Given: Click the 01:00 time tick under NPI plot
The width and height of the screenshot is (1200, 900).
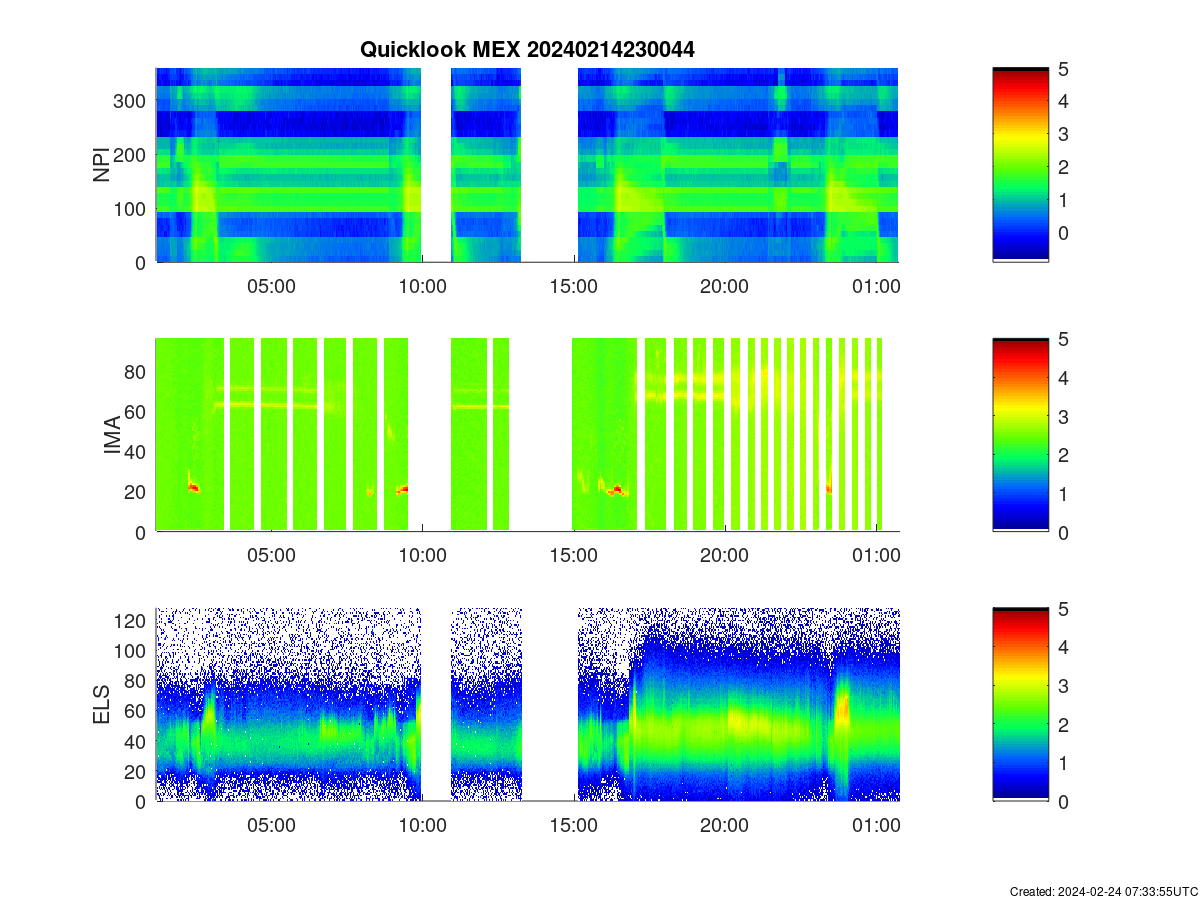Looking at the screenshot, I should (875, 285).
